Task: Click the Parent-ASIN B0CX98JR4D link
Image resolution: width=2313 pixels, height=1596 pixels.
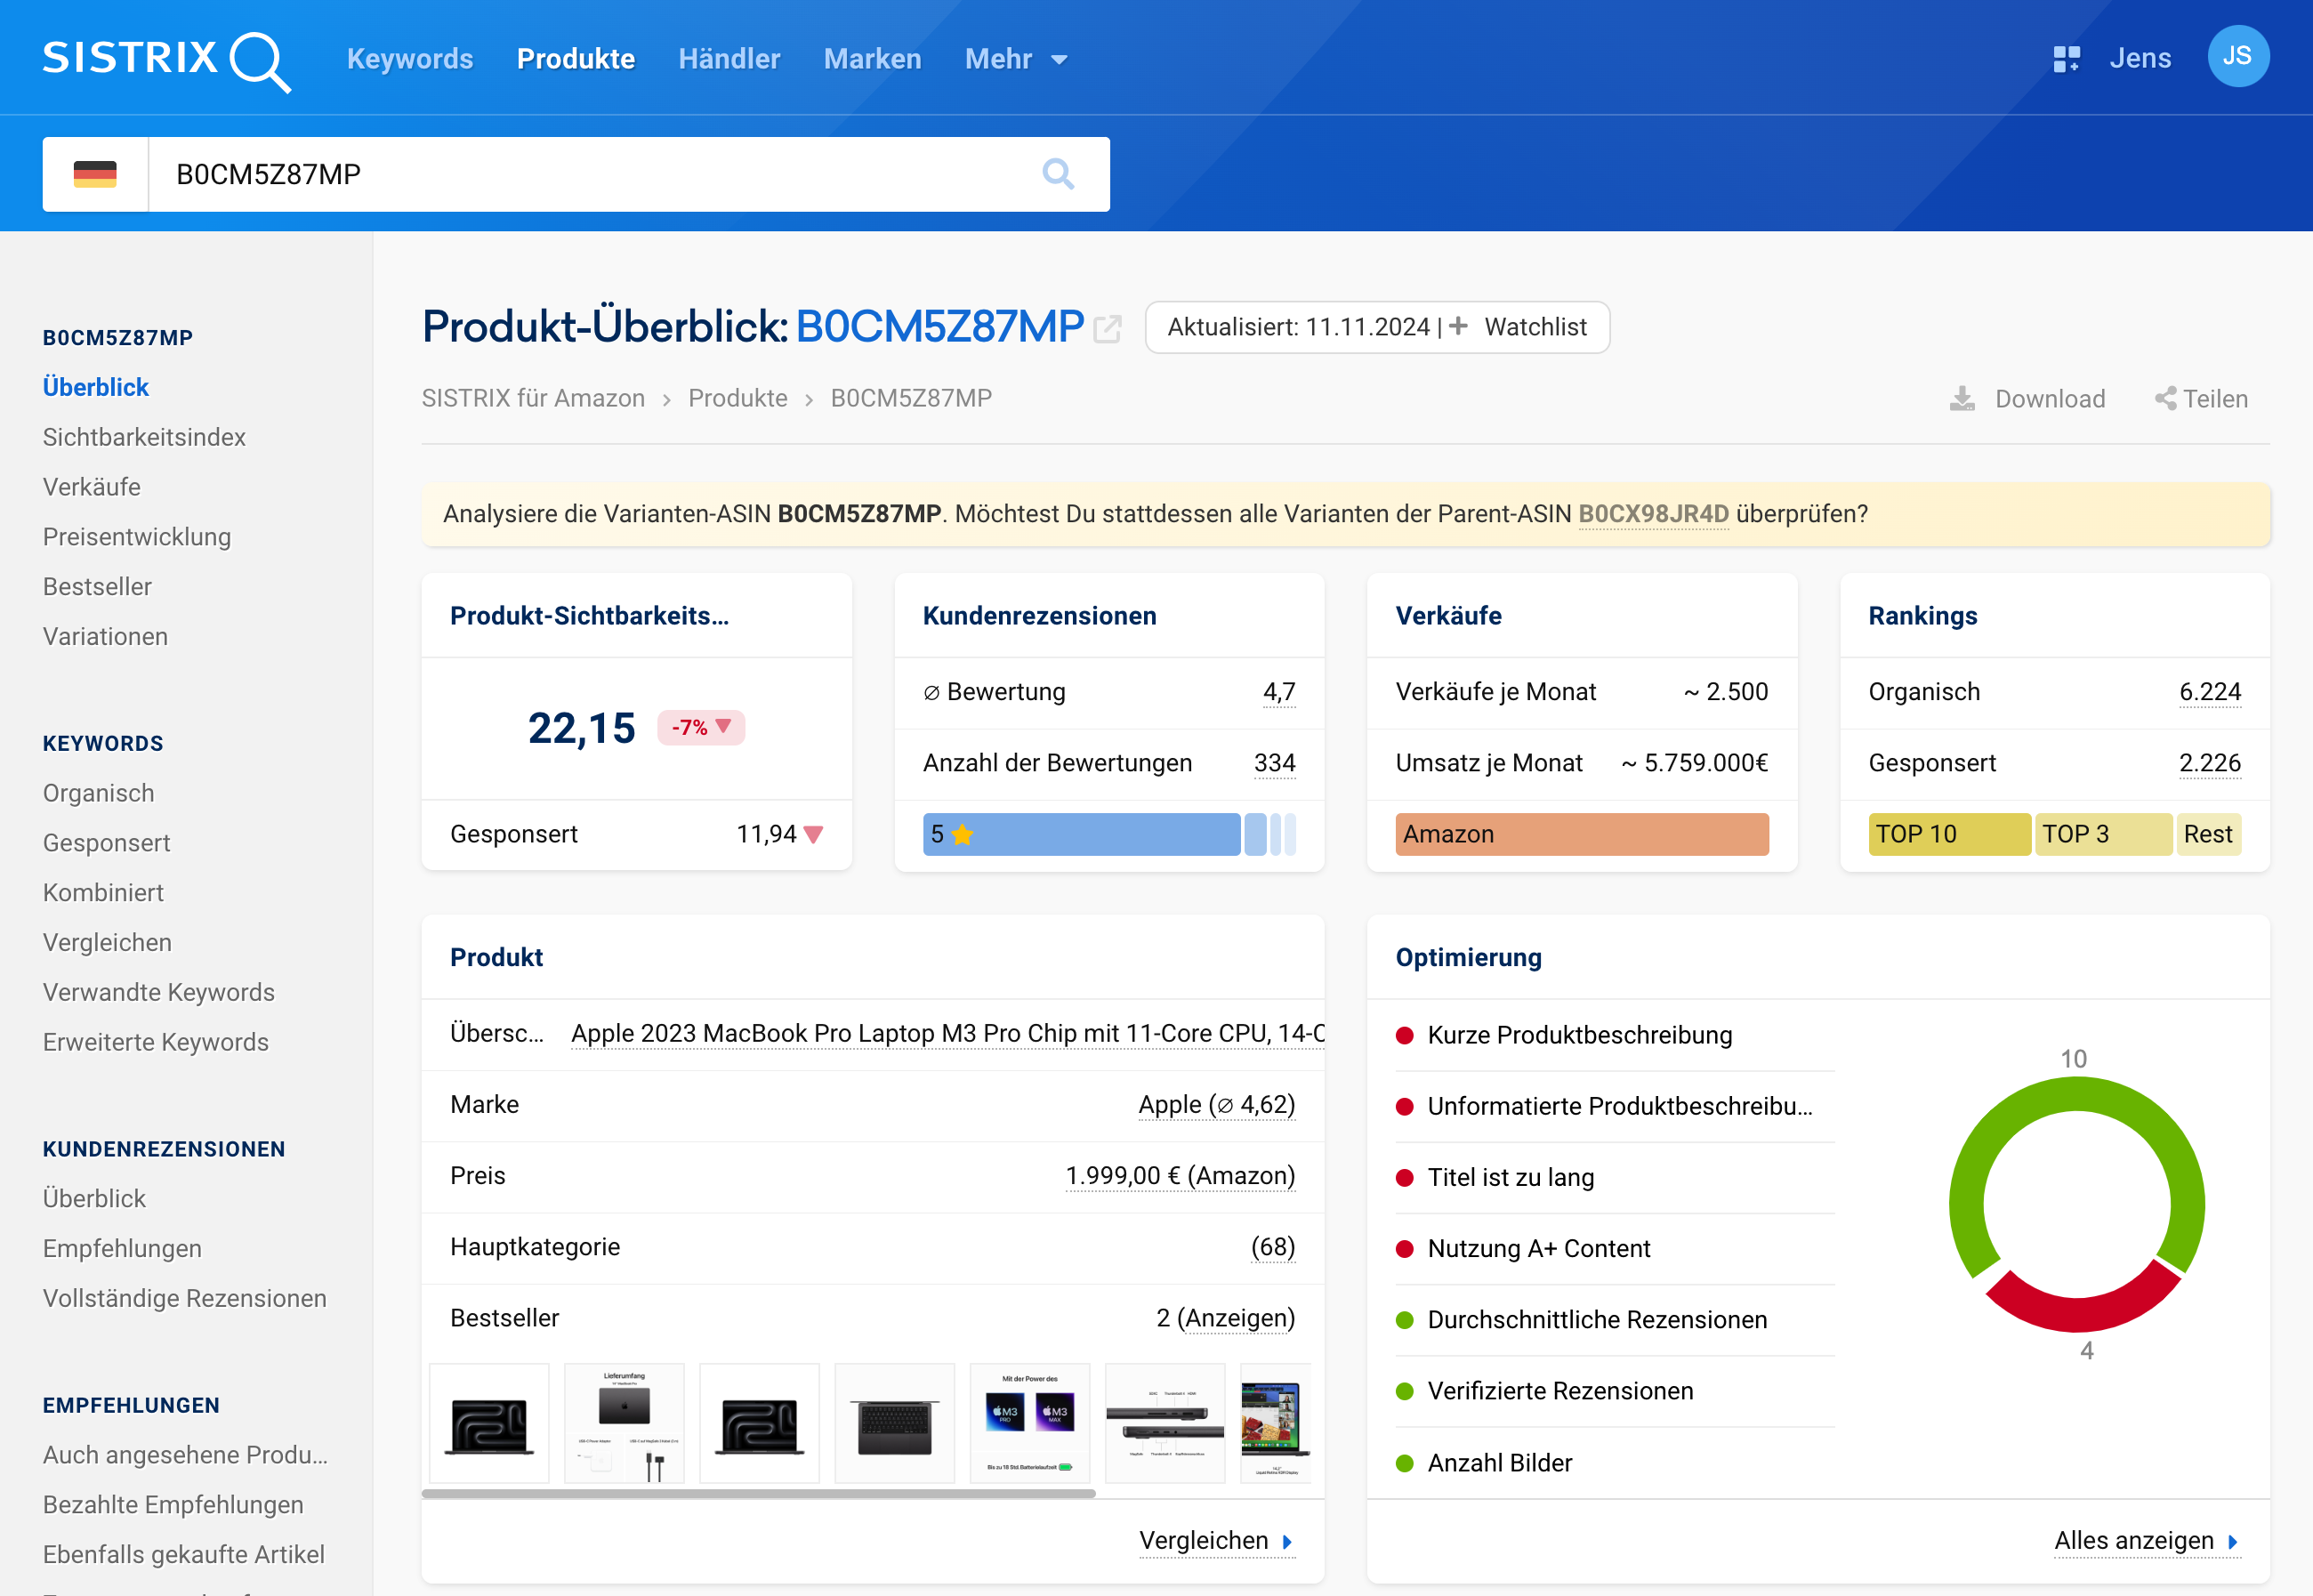Action: (1653, 513)
